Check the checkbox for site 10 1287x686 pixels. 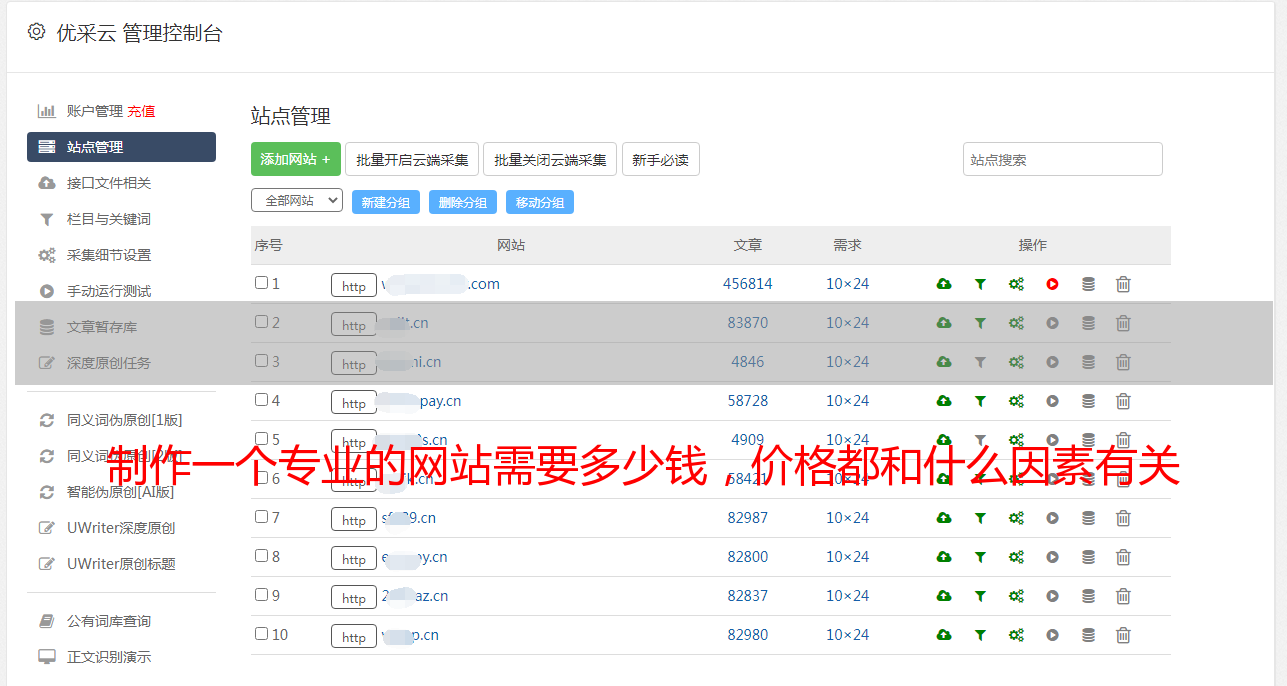(x=261, y=634)
